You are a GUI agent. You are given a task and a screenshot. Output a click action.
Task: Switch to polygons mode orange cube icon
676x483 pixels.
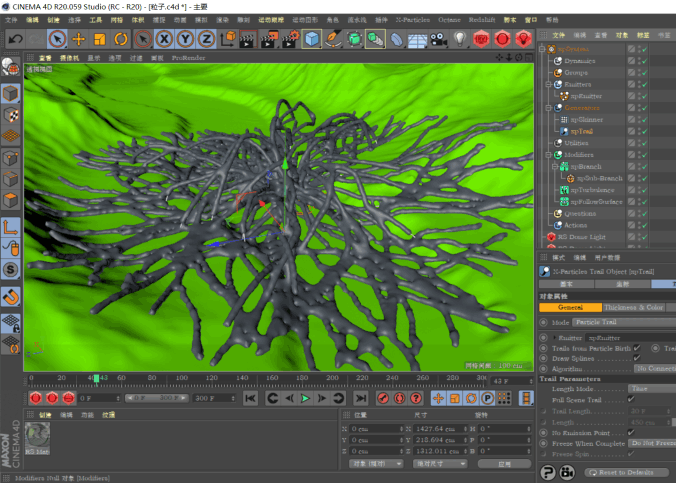(x=10, y=200)
